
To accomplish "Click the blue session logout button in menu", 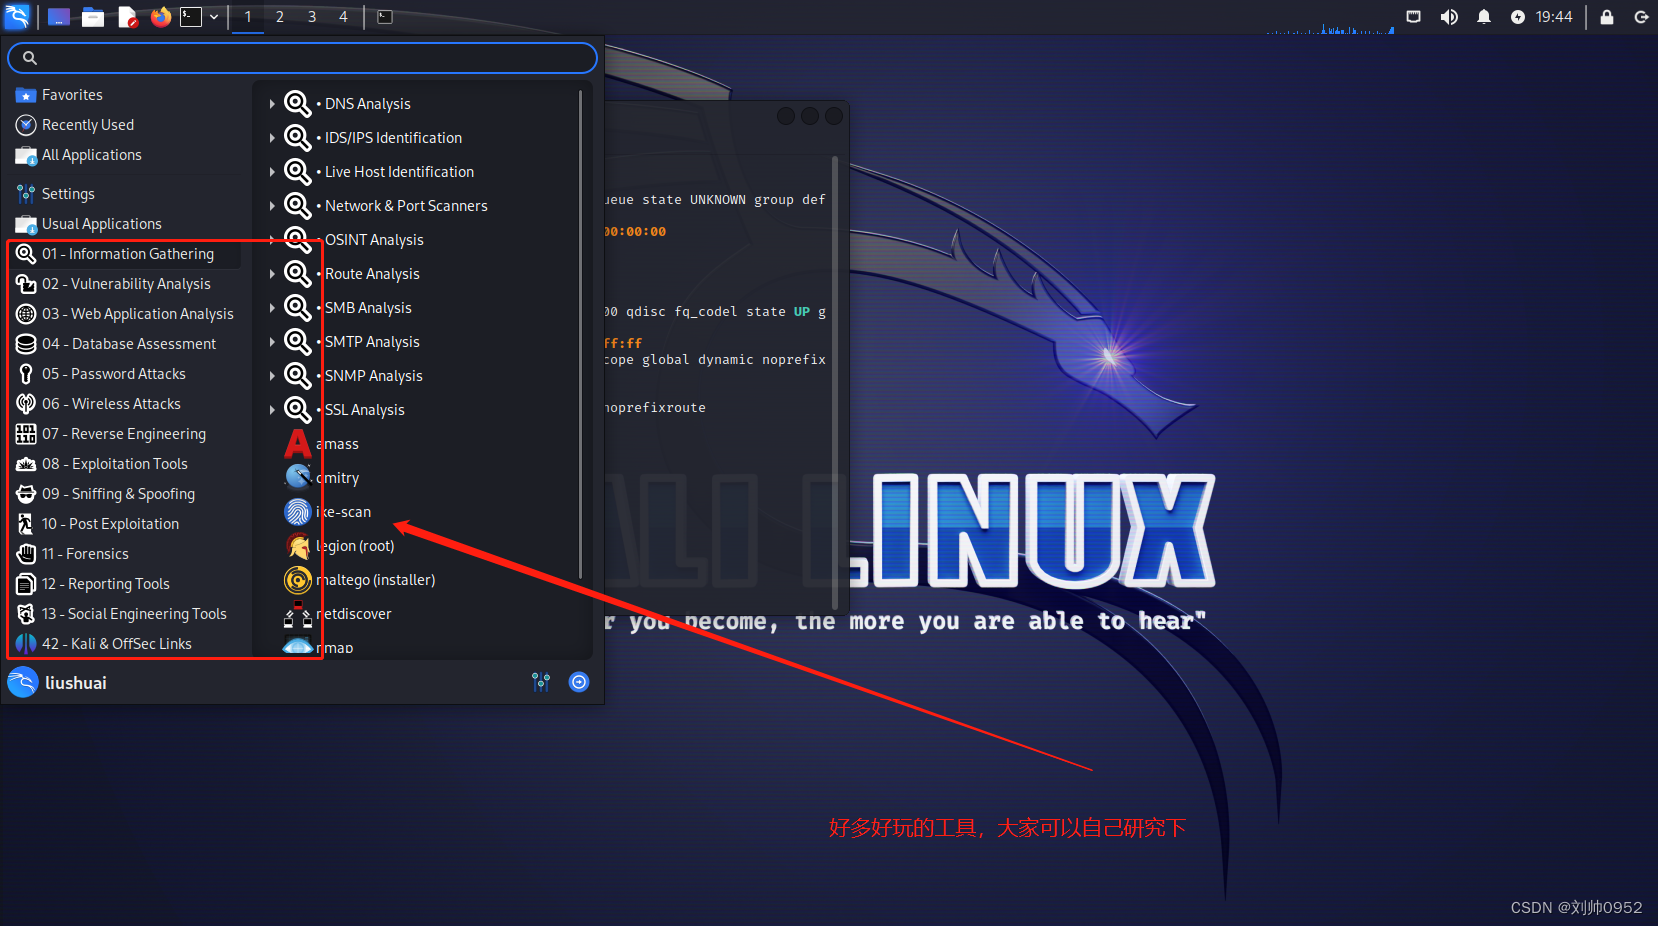I will pos(579,682).
